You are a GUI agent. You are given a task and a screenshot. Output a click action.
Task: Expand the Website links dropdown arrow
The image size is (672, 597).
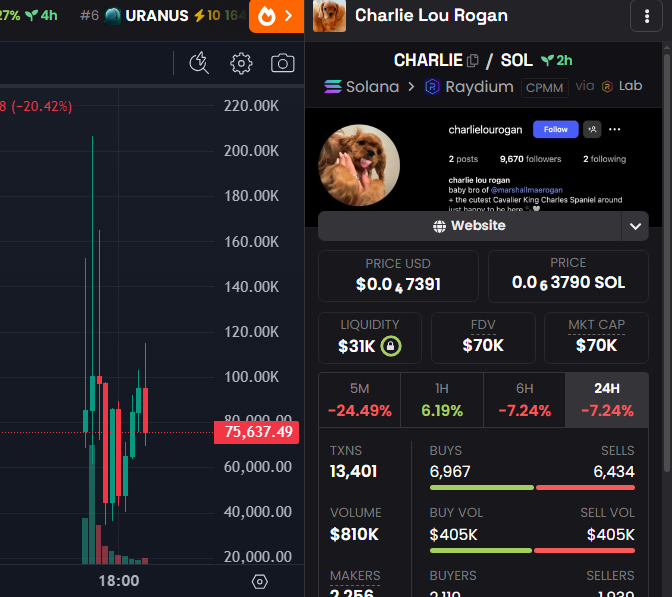click(635, 226)
